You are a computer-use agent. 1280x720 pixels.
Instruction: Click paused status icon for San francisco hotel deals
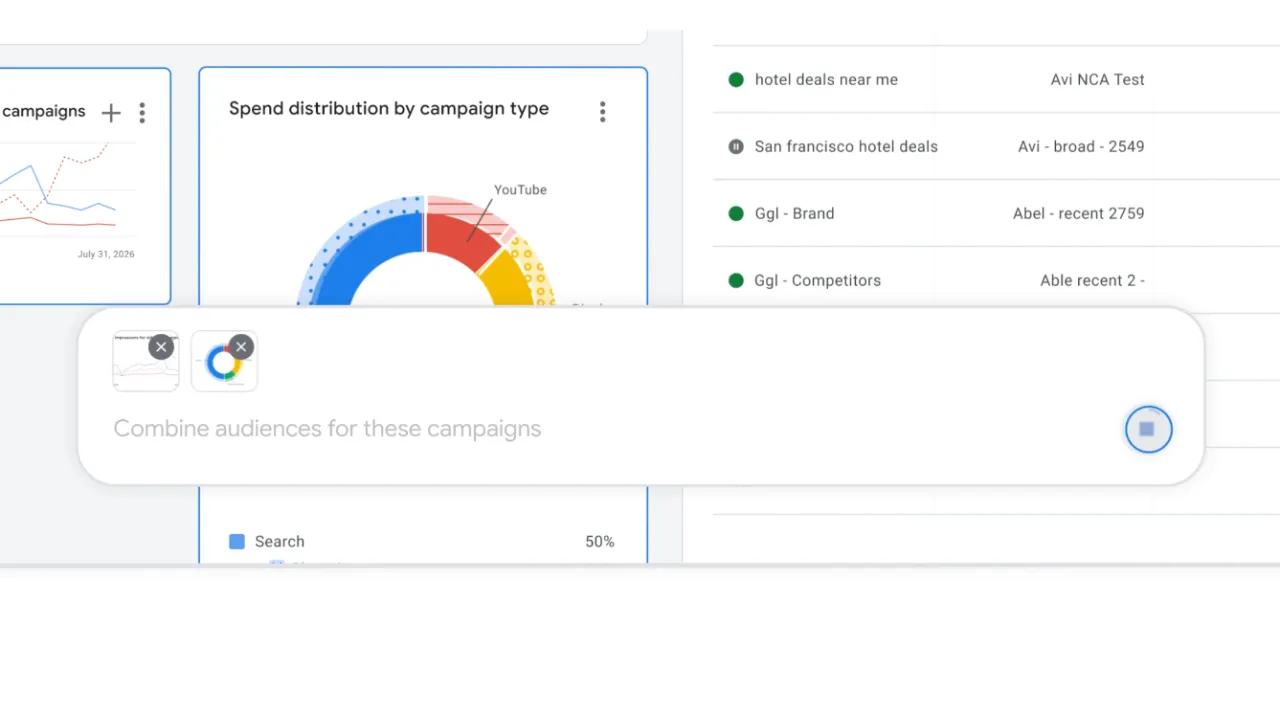tap(736, 147)
